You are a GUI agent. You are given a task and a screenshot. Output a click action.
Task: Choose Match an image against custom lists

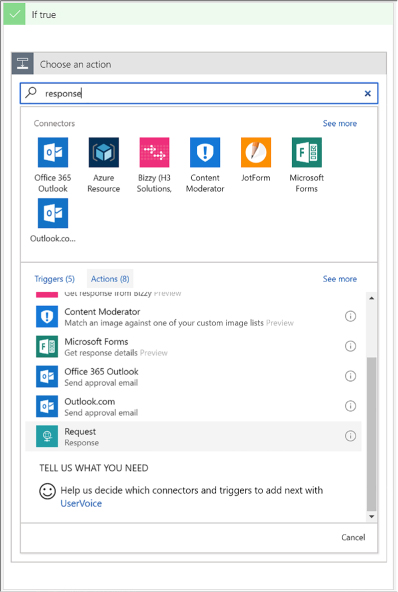coord(164,323)
